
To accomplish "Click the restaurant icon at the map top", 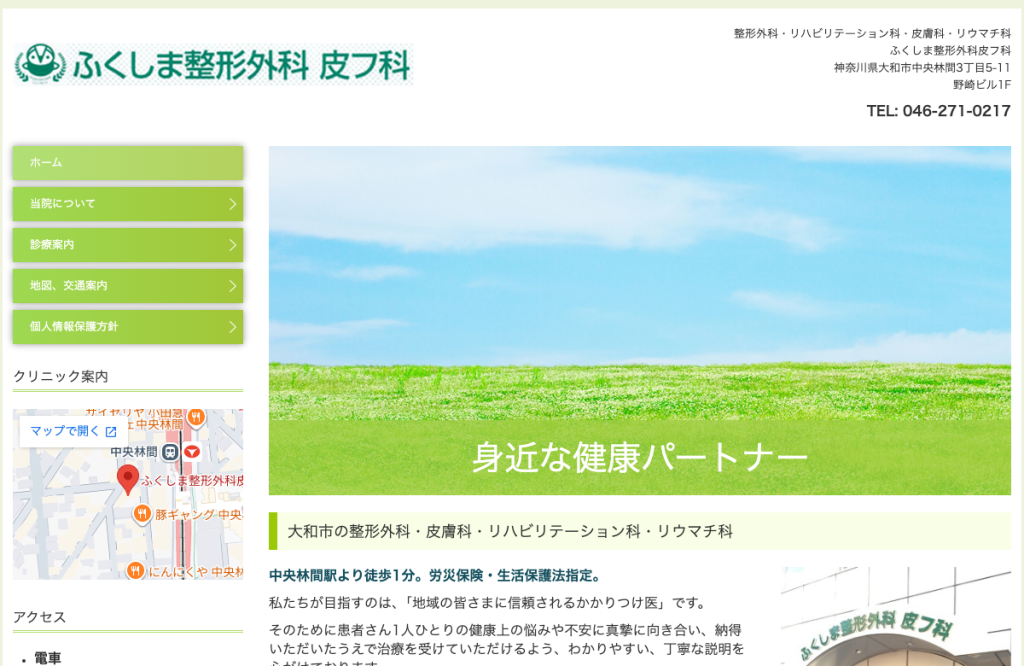I will click(196, 416).
